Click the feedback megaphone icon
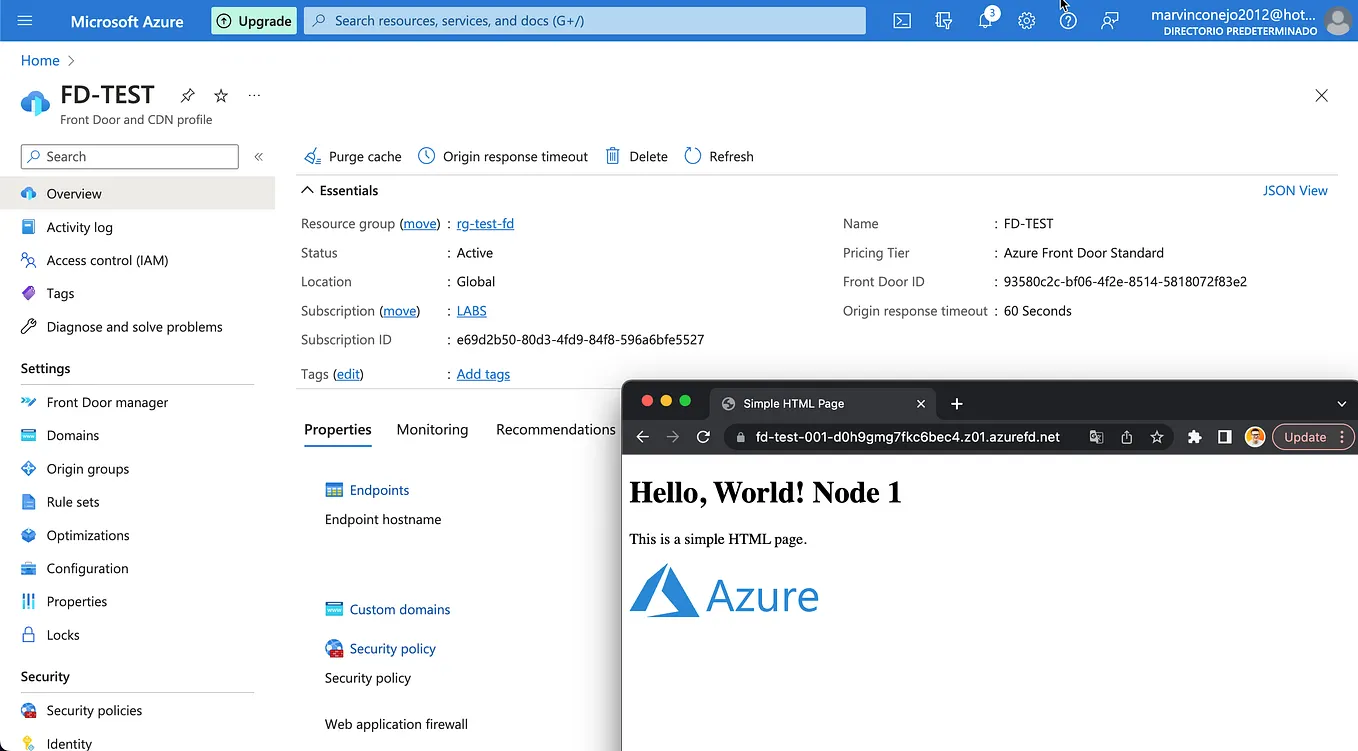Viewport: 1358px width, 751px height. [1109, 20]
